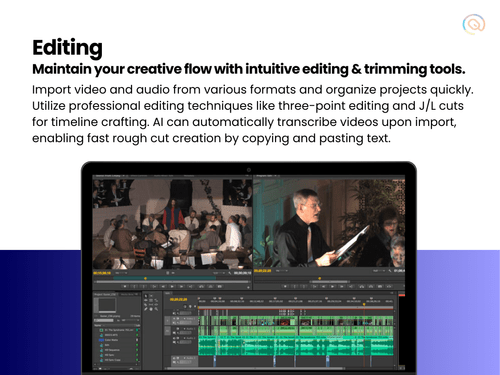Select the Track Select tool
Image resolution: width=500 pixels, height=375 pixels.
(x=151, y=296)
